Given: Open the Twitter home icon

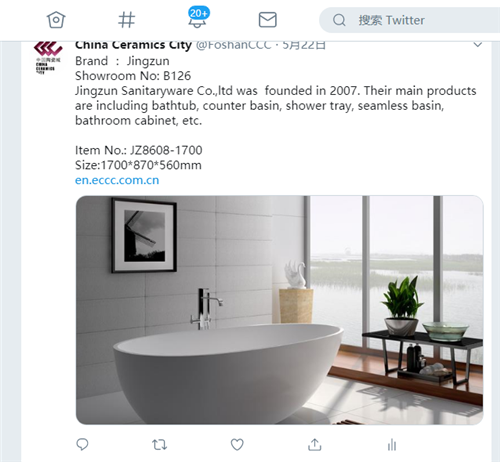Looking at the screenshot, I should pyautogui.click(x=56, y=20).
